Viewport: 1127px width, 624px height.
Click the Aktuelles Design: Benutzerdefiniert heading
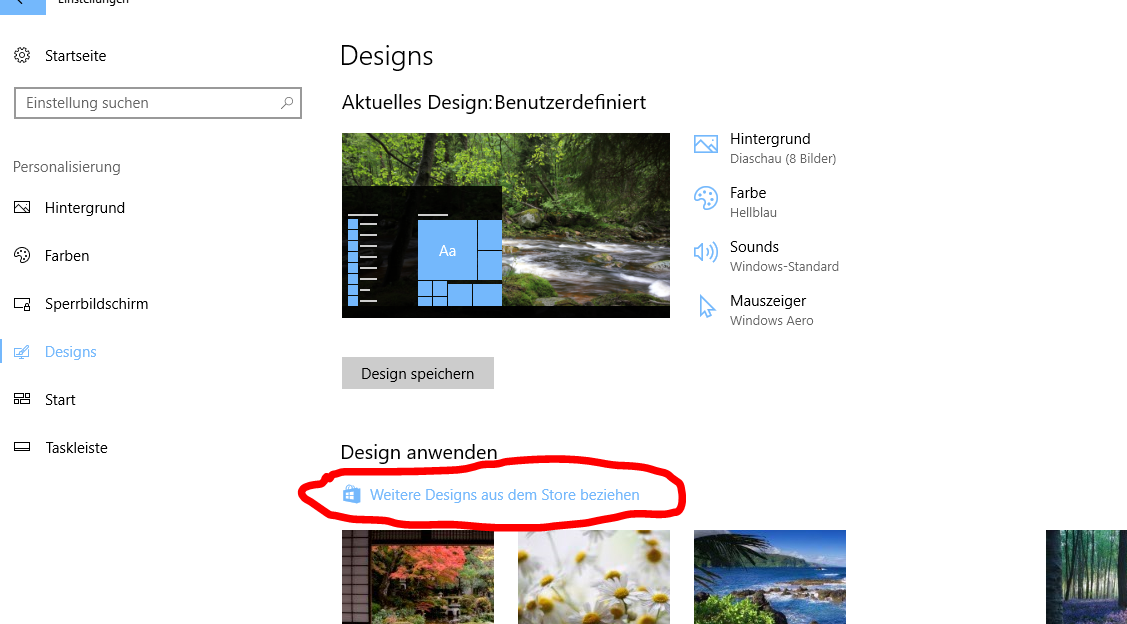pyautogui.click(x=494, y=103)
